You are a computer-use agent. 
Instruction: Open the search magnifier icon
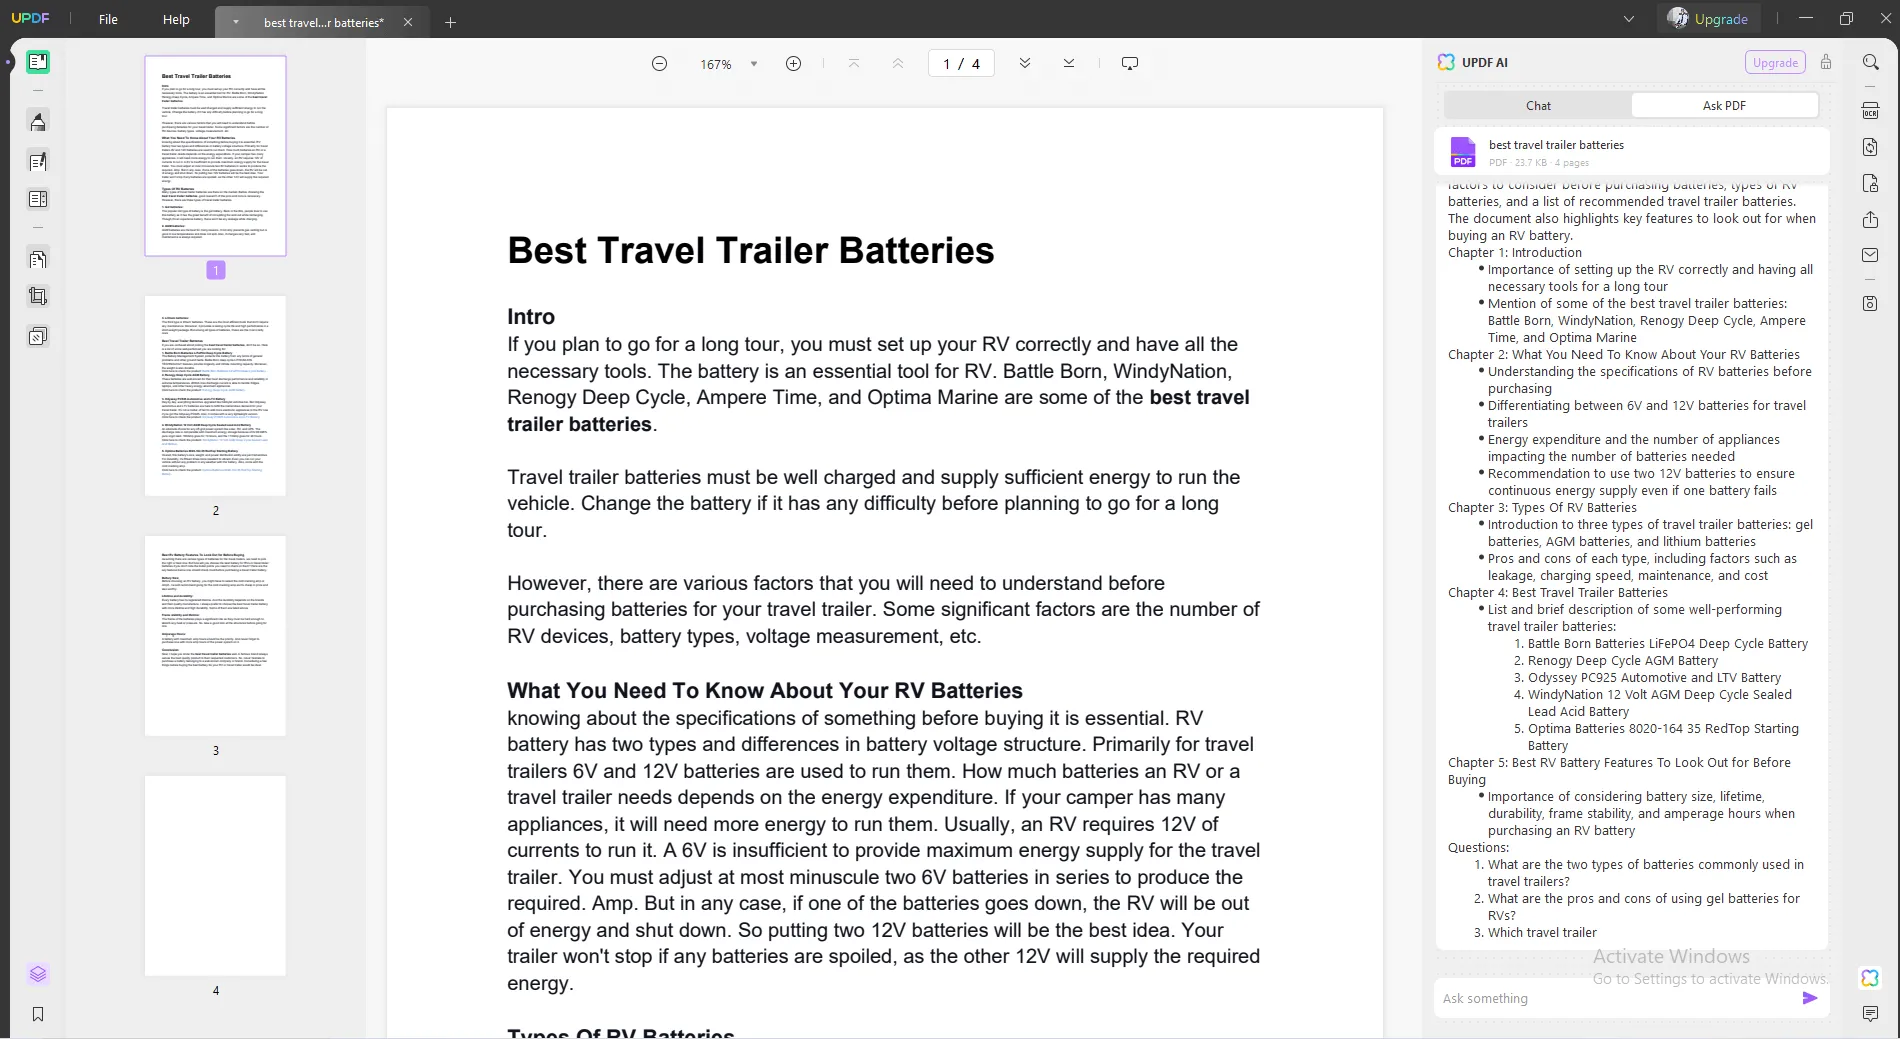(1870, 62)
